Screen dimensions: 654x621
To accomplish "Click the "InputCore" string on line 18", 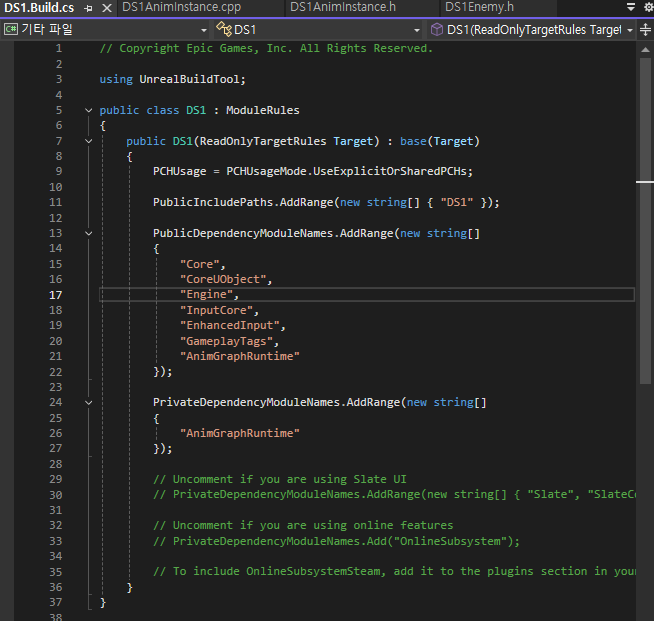I will tap(216, 310).
